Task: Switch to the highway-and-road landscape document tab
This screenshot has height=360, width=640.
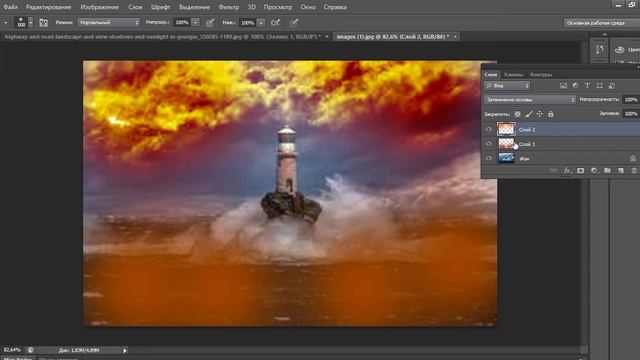Action: (x=162, y=37)
